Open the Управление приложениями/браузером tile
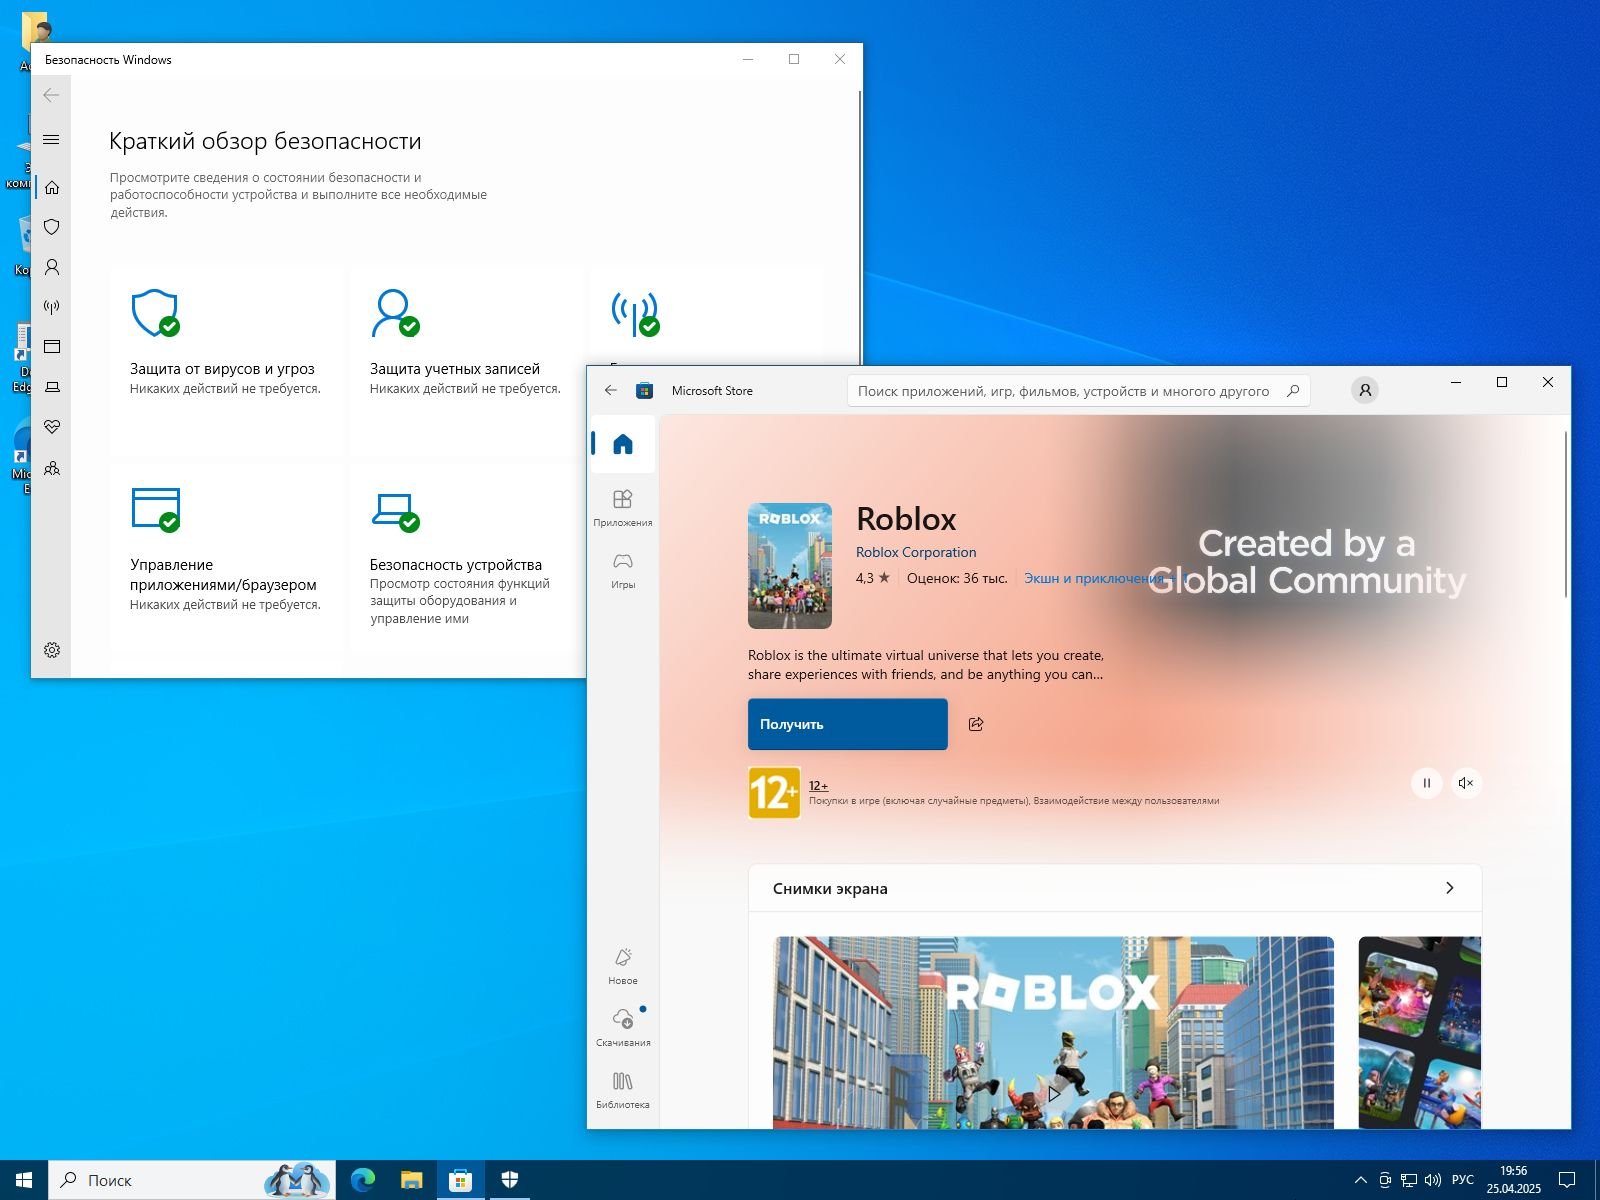This screenshot has height=1200, width=1600. (x=226, y=556)
